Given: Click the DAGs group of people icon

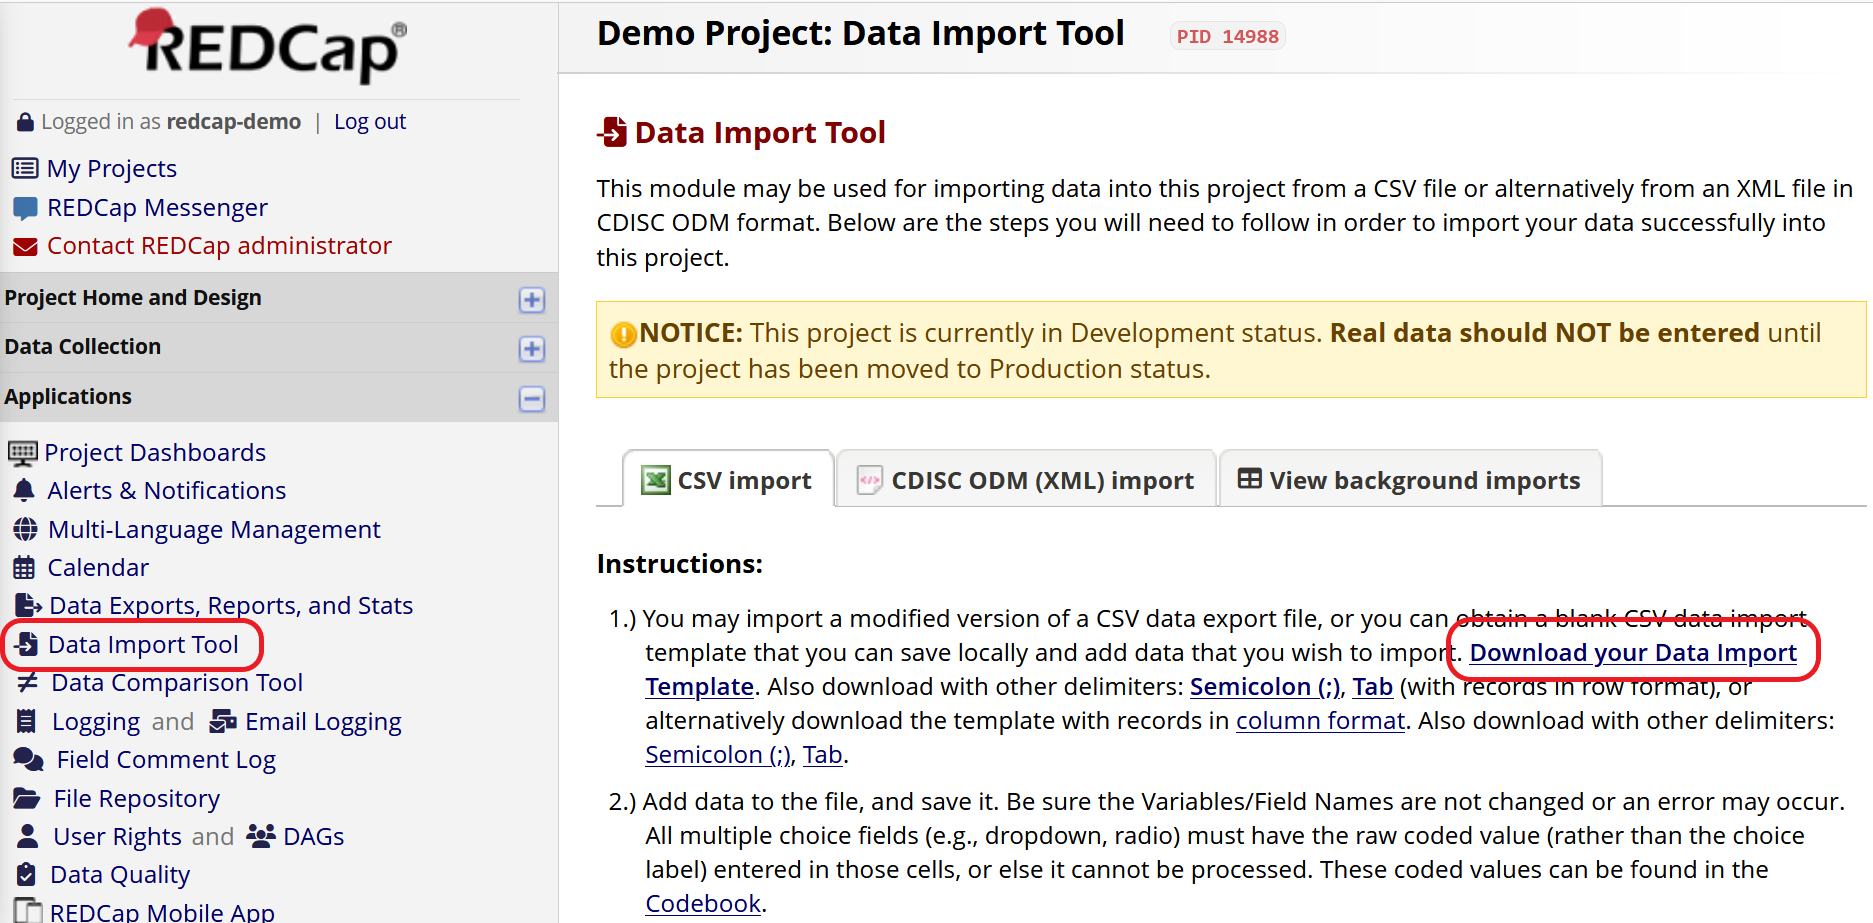Looking at the screenshot, I should pos(261,836).
